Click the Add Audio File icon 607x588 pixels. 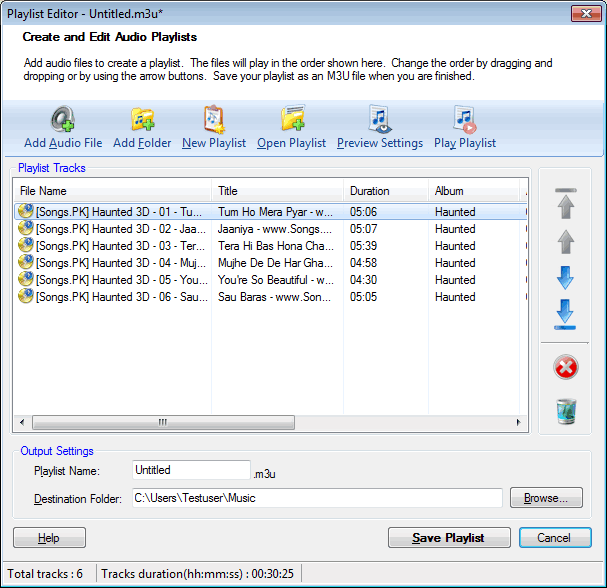63,120
